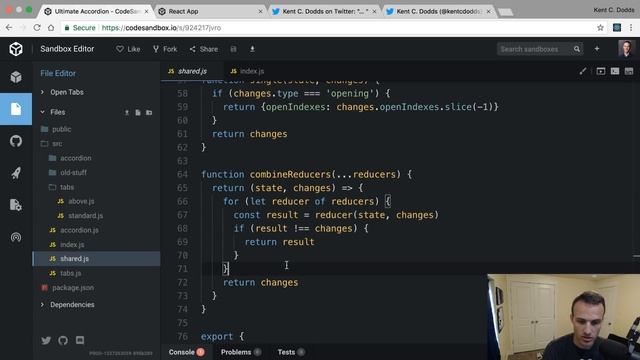Switch to Kent C. Dodds on Twitter tab
Viewport: 640px width, 360px height.
pos(324,11)
